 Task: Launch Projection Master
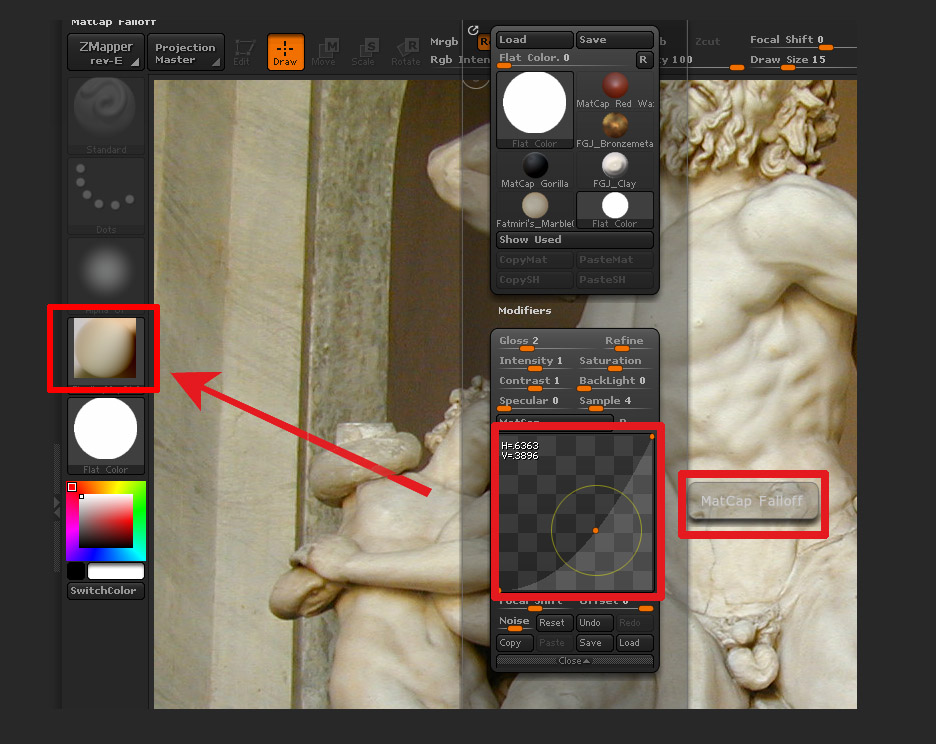point(186,53)
